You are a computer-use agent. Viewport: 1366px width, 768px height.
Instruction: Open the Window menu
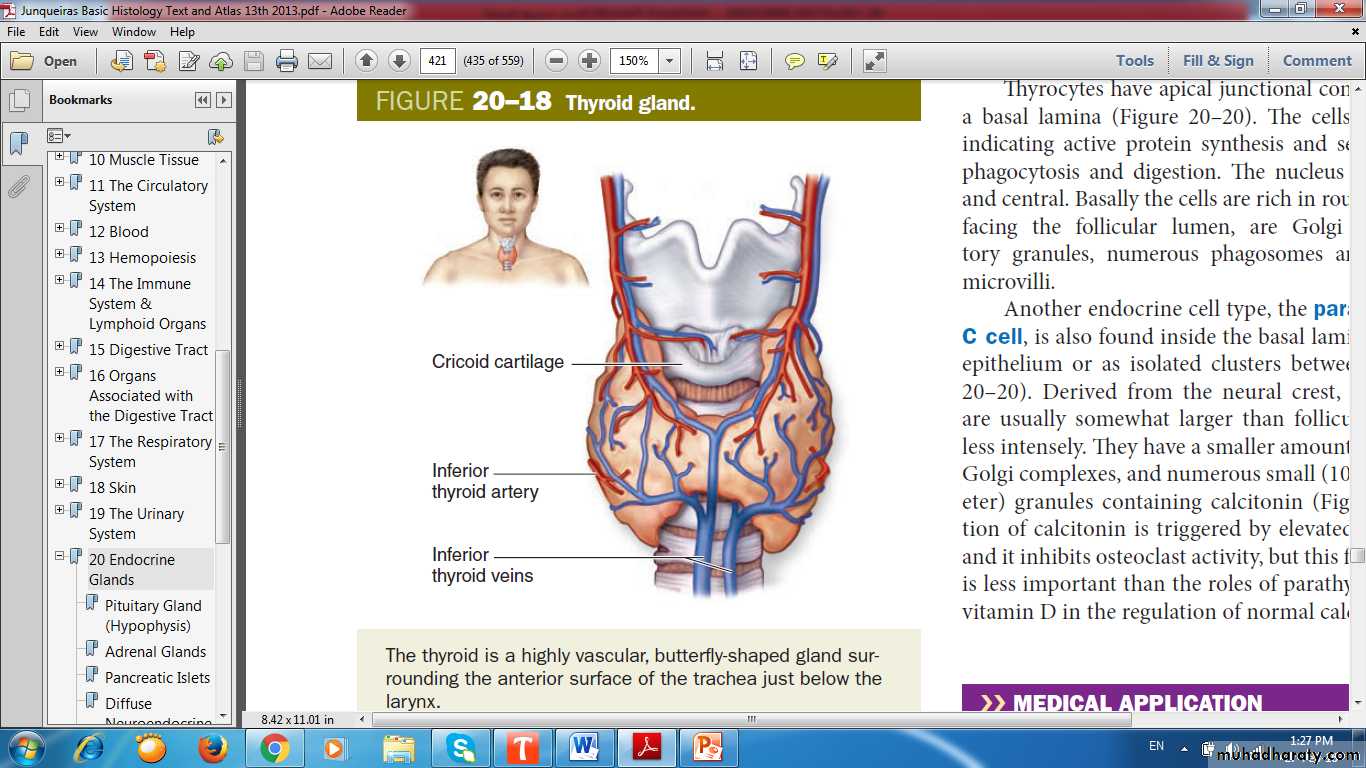click(133, 32)
